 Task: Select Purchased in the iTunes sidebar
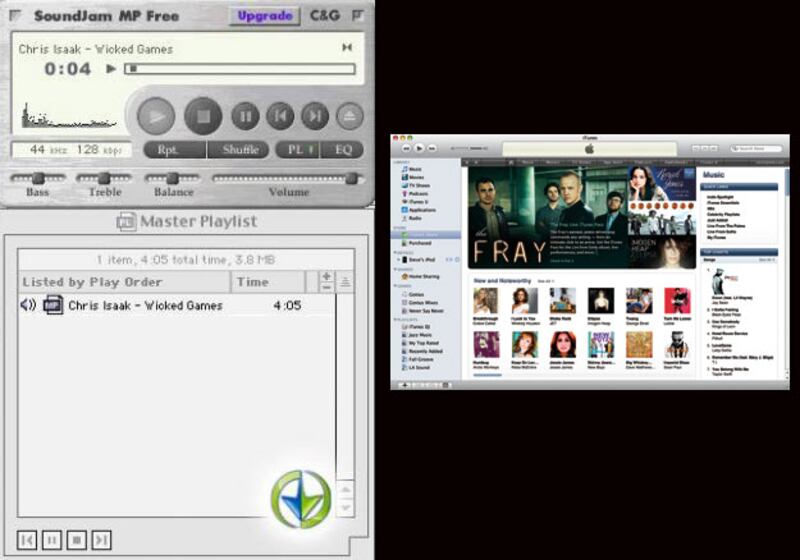[416, 243]
